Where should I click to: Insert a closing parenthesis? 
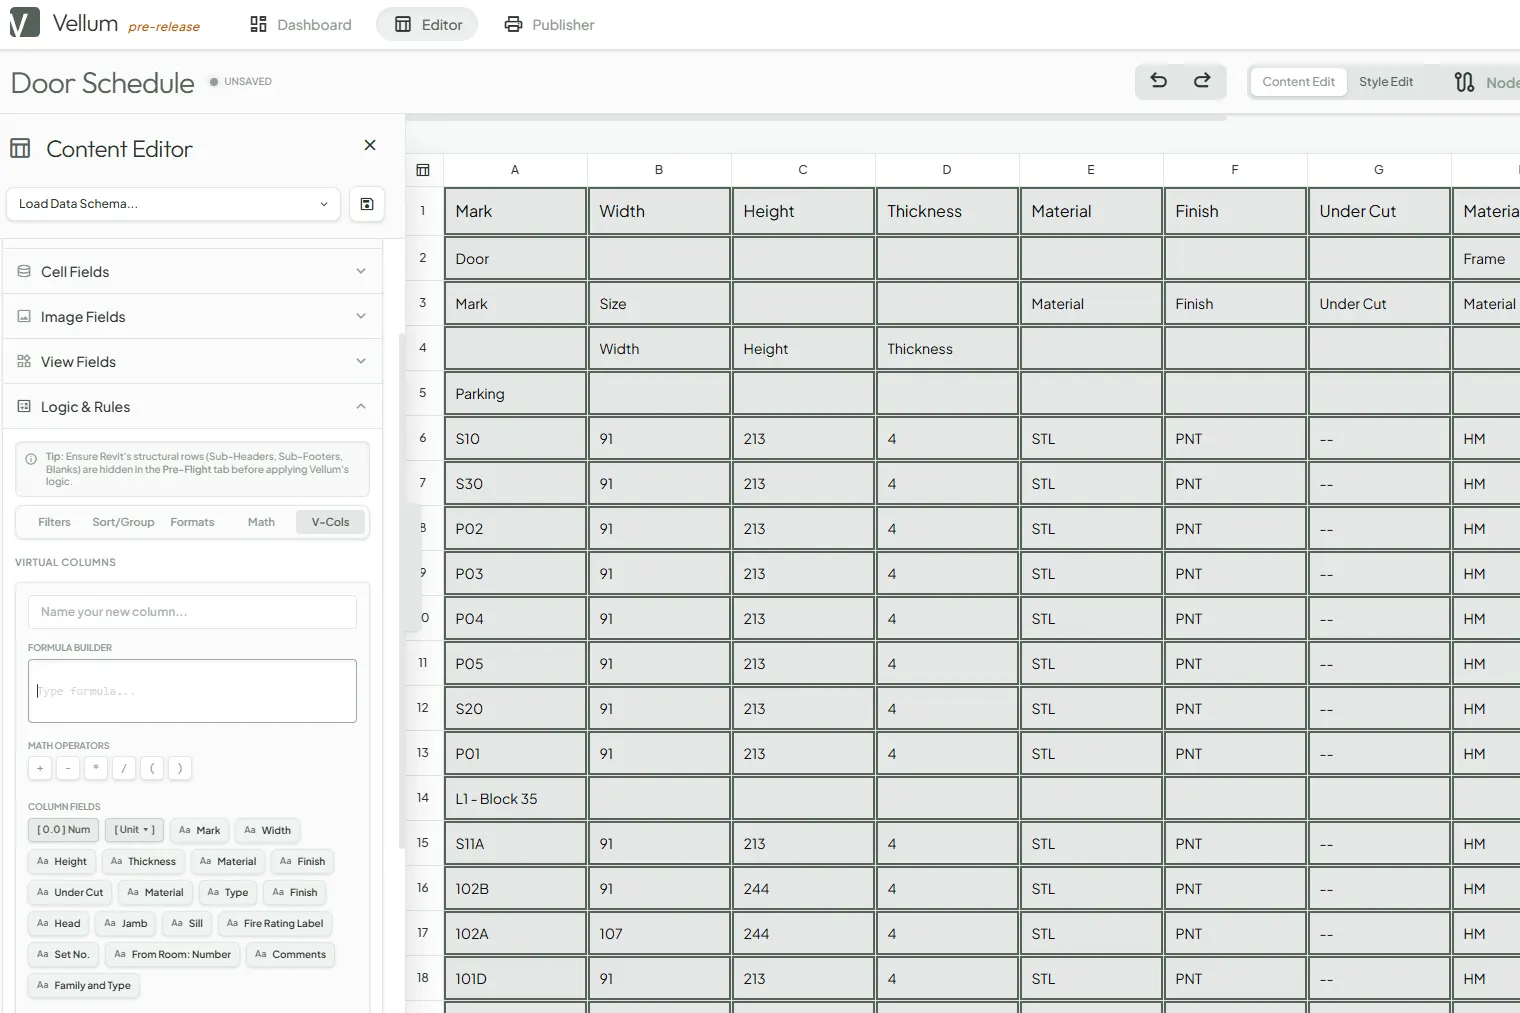coord(180,768)
